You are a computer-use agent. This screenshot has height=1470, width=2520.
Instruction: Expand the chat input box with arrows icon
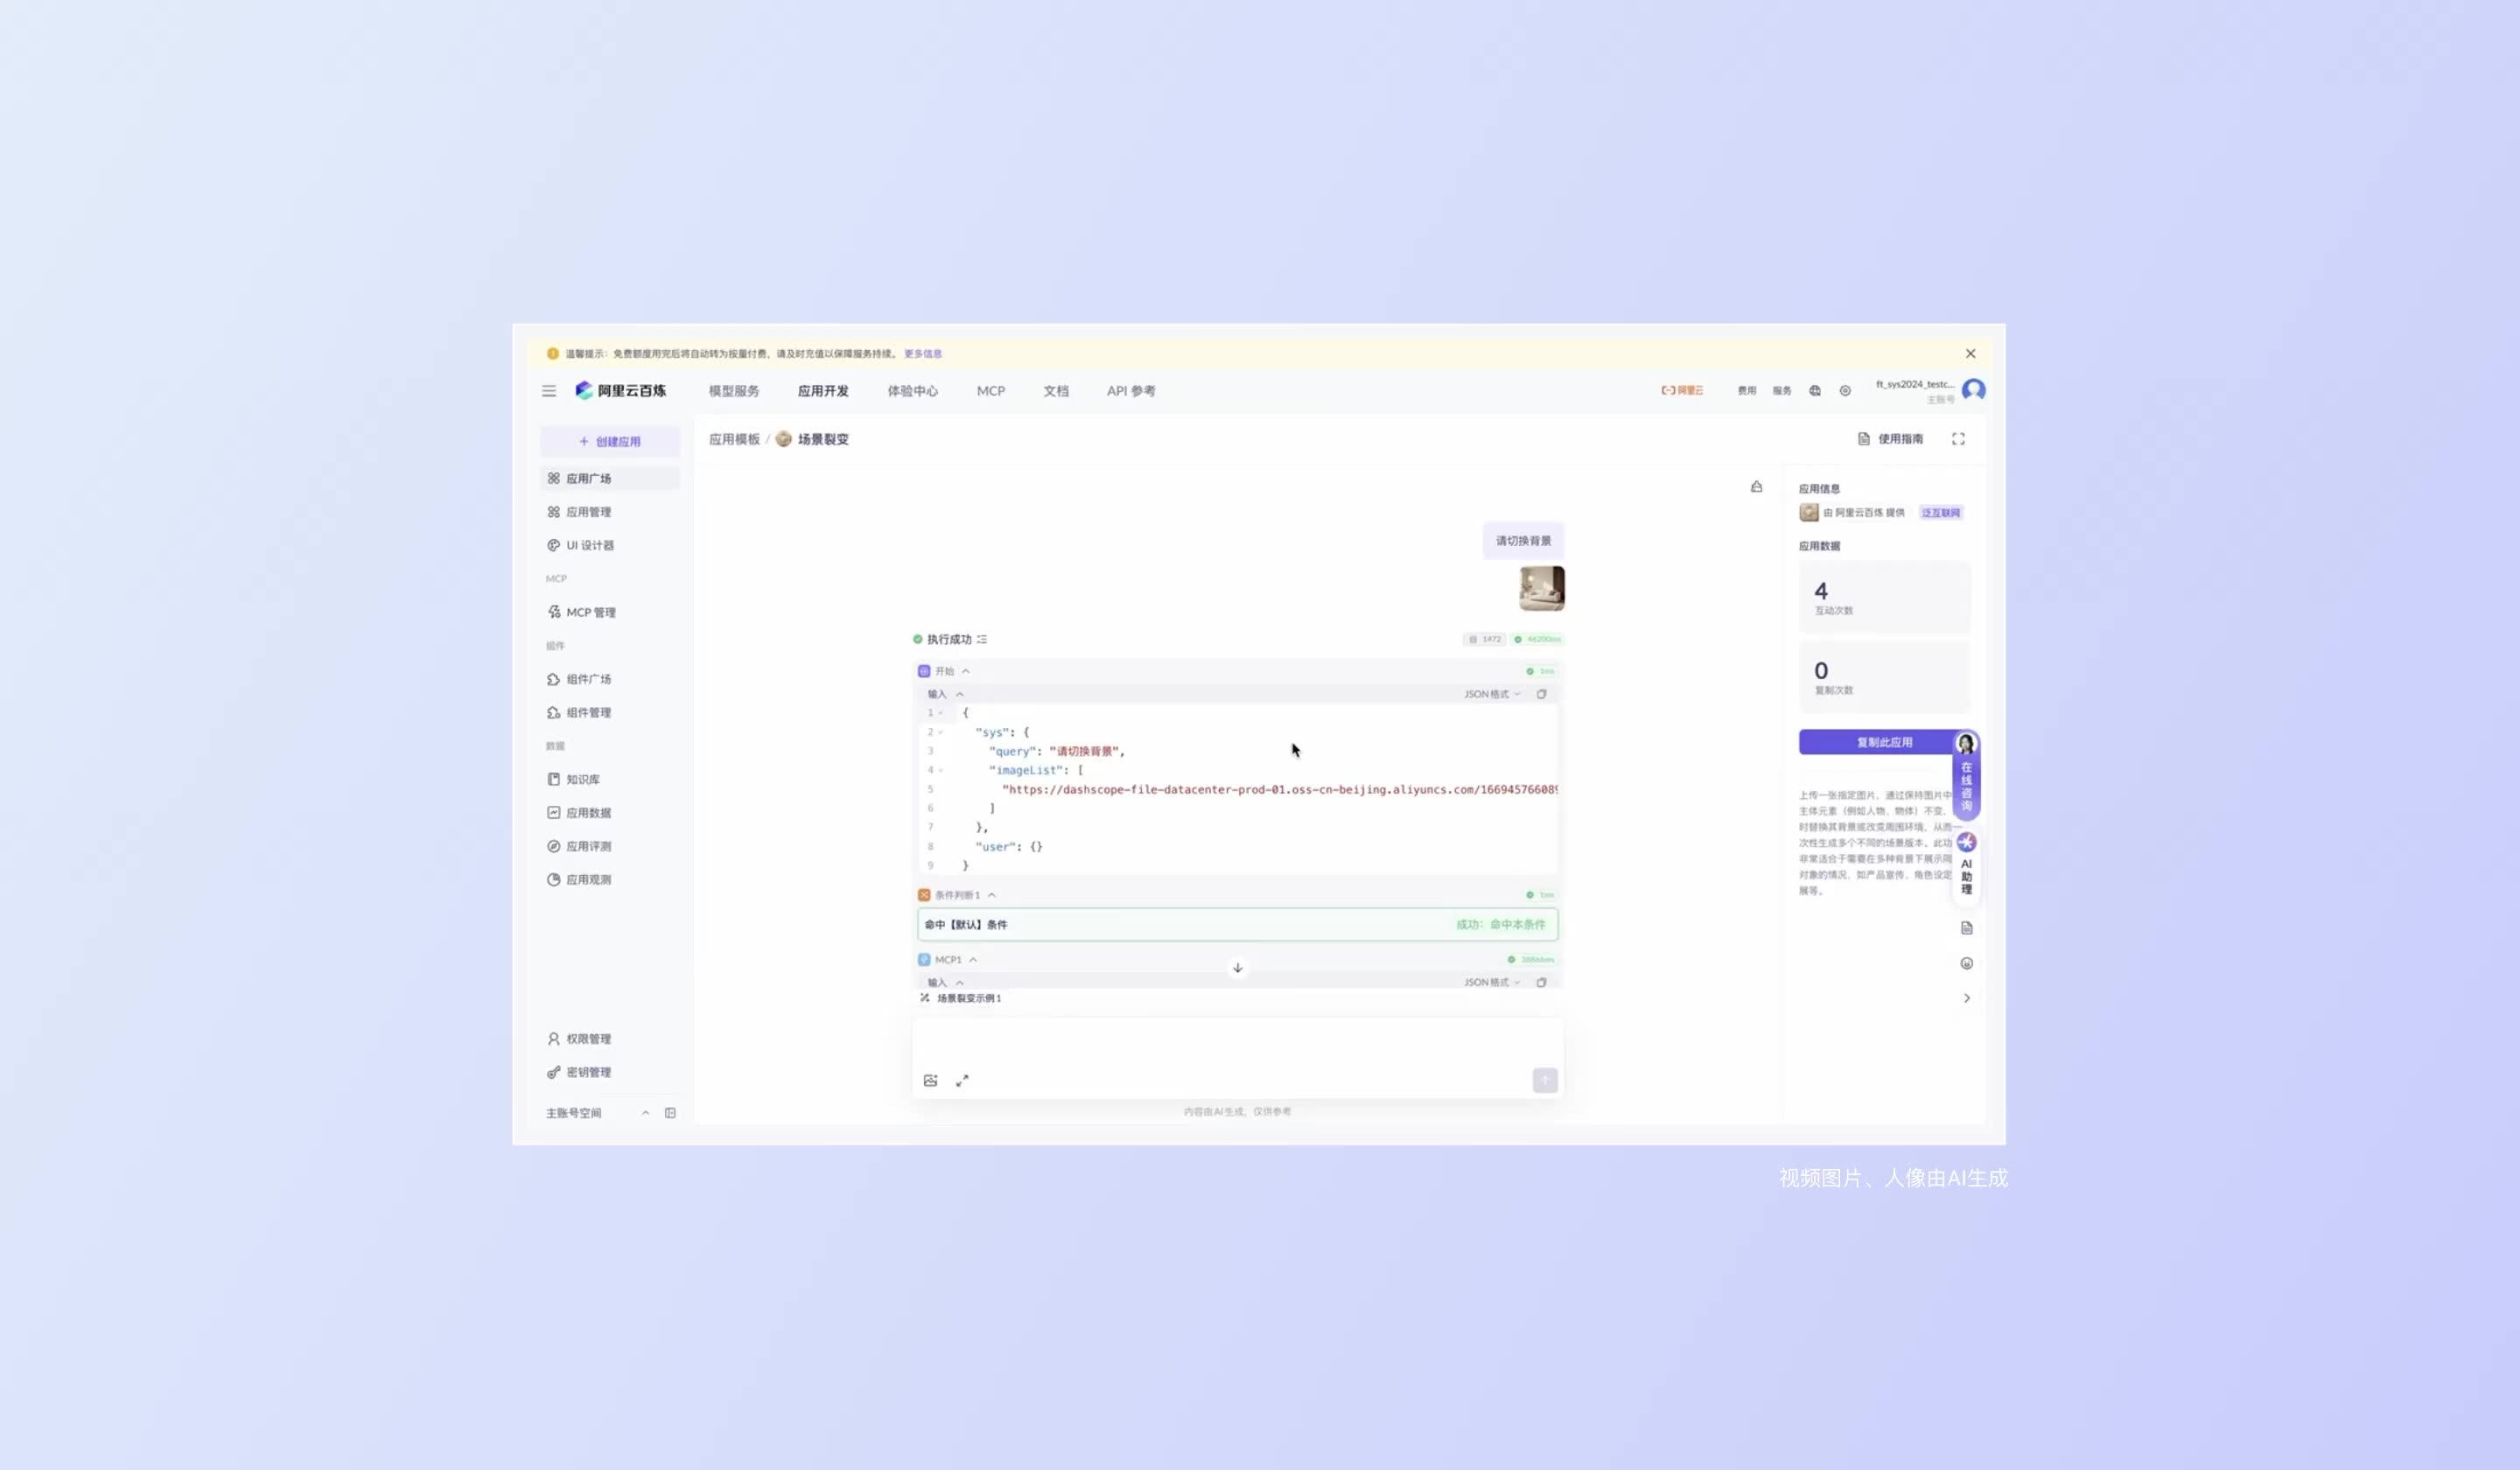tap(962, 1080)
